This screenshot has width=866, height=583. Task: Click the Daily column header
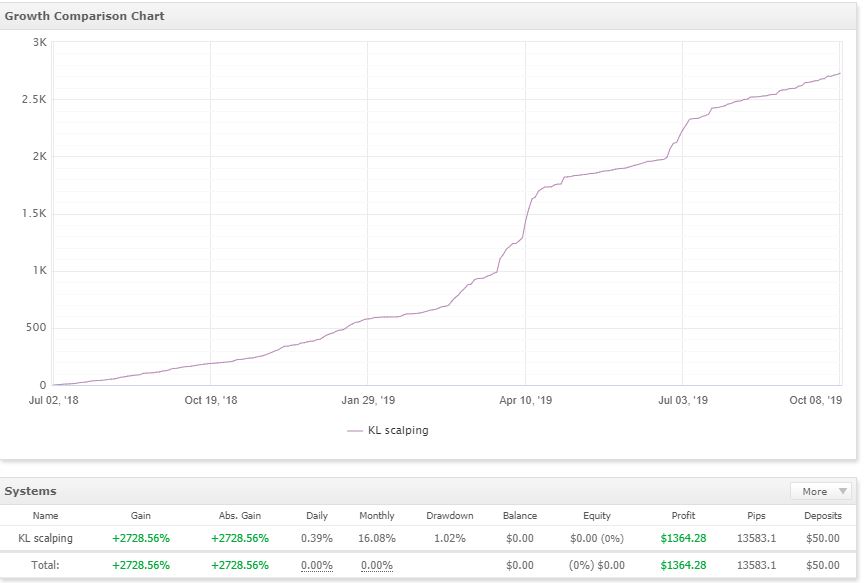317,516
